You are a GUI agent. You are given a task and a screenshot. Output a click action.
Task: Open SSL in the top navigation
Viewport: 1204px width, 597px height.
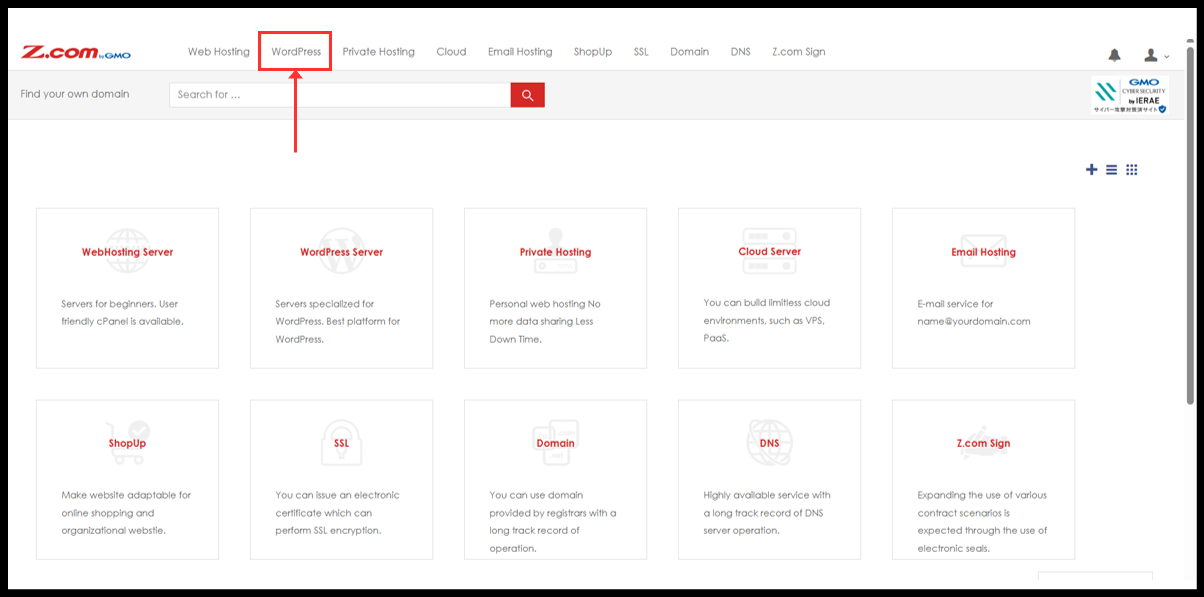(641, 52)
